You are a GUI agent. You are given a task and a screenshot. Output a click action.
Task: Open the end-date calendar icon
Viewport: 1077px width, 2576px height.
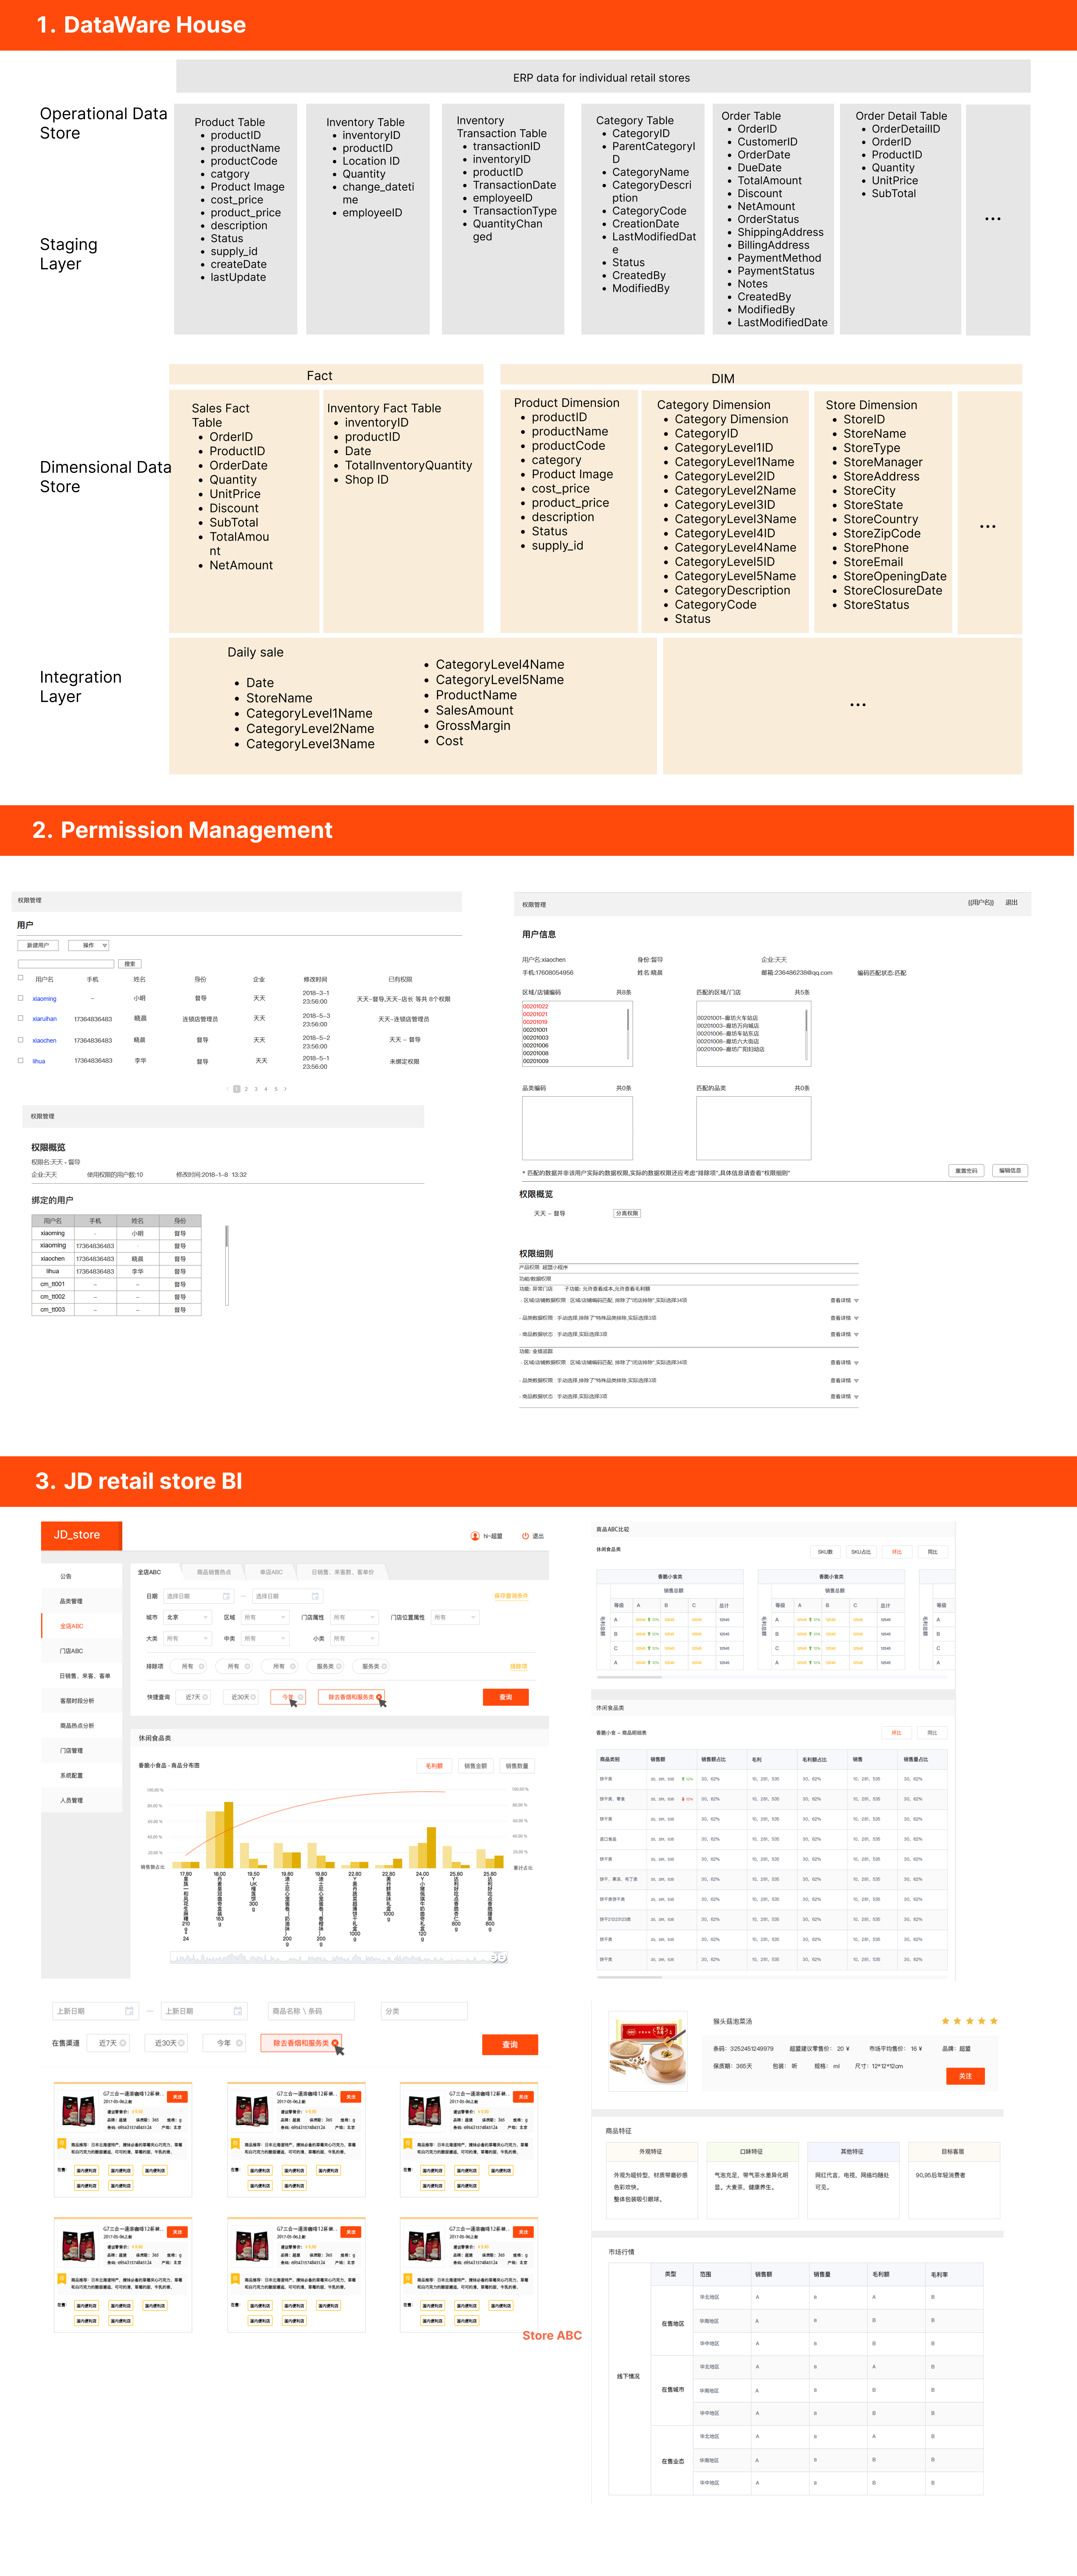coord(315,1596)
